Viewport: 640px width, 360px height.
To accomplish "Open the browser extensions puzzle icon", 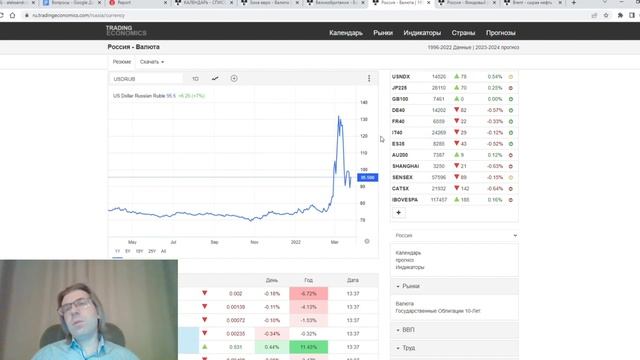I will [x=620, y=16].
